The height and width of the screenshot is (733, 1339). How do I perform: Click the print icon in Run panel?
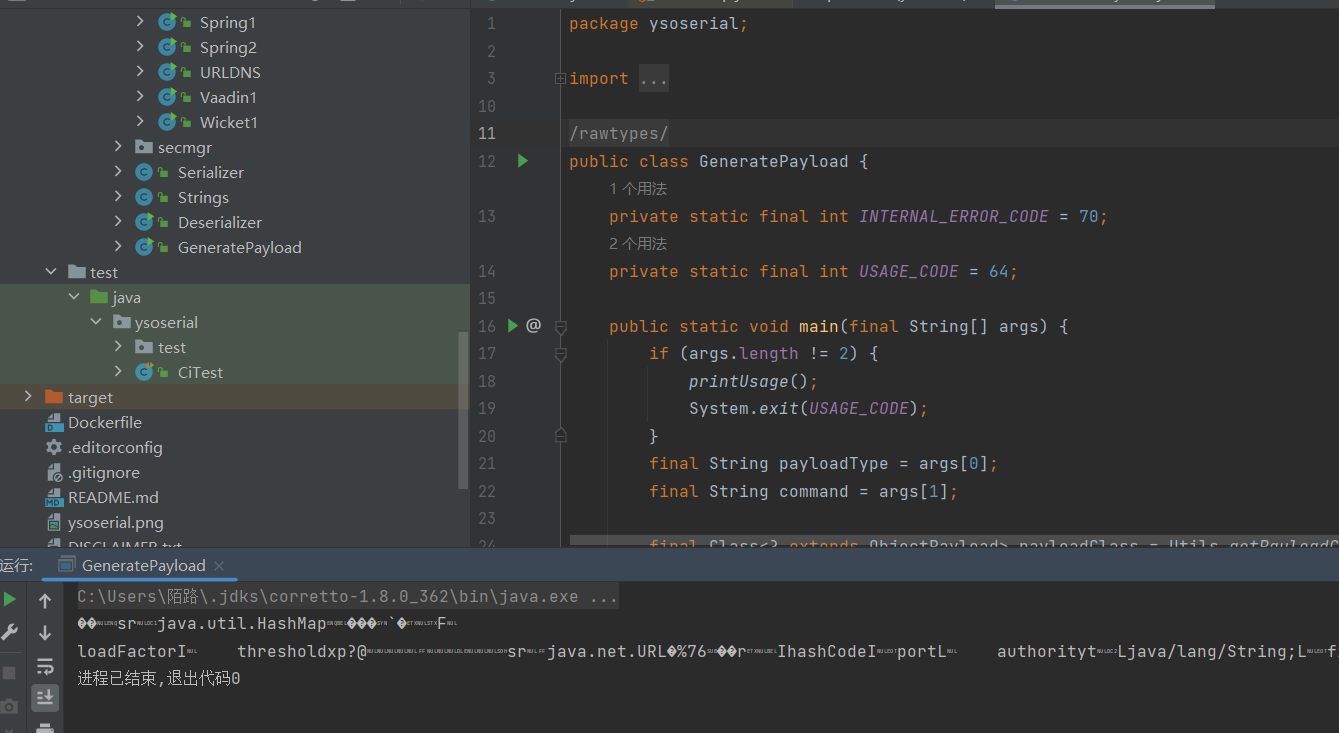(45, 727)
